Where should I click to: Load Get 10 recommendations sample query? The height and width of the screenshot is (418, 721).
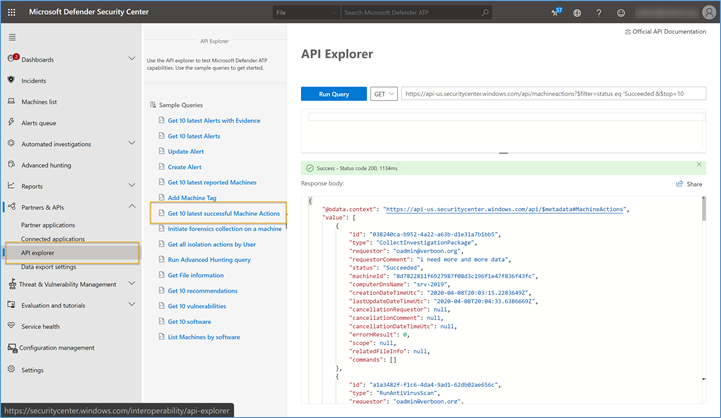point(203,291)
